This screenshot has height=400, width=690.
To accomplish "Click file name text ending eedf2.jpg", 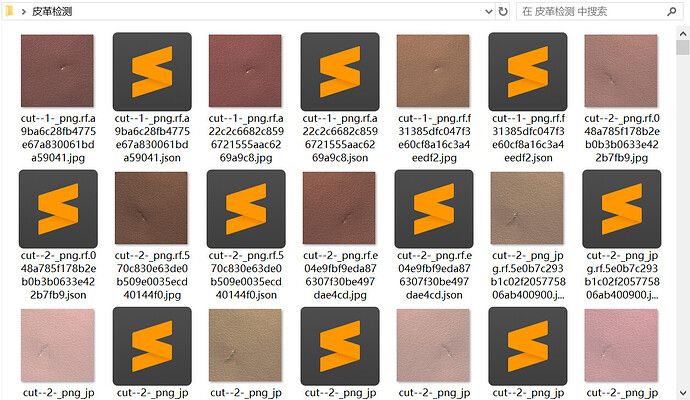I will click(x=434, y=138).
